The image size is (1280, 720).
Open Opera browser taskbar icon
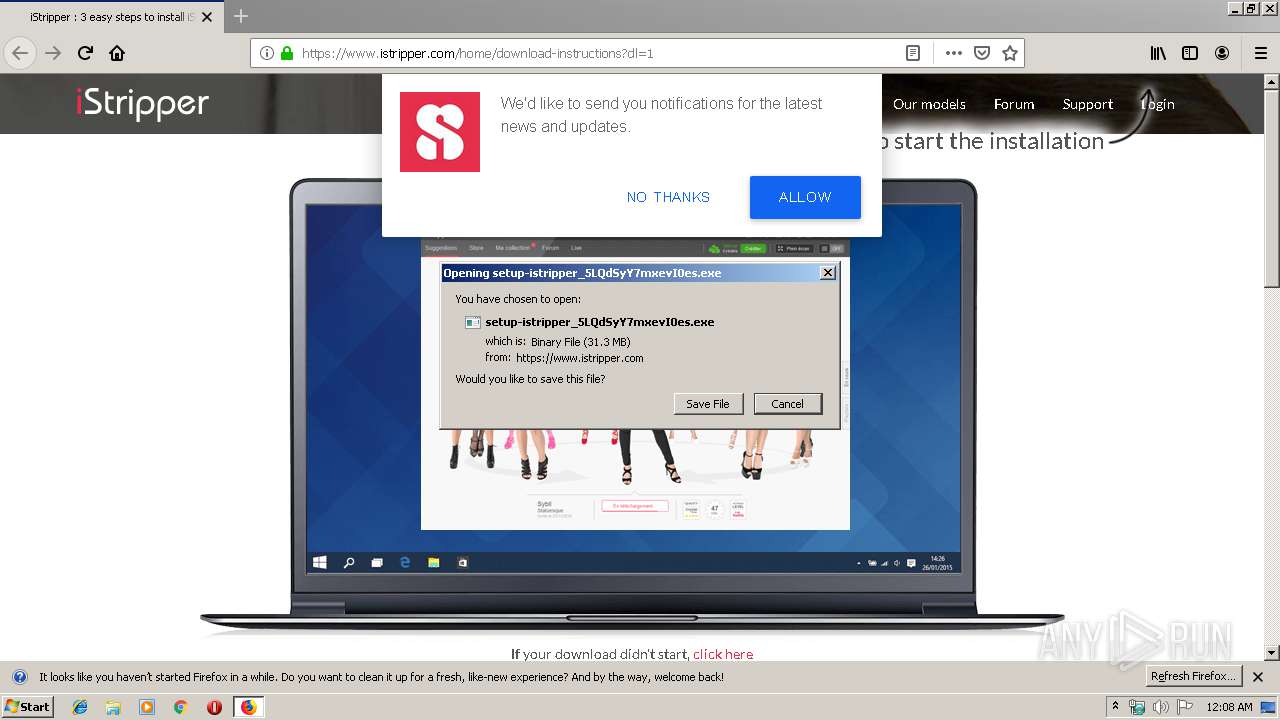tap(214, 707)
